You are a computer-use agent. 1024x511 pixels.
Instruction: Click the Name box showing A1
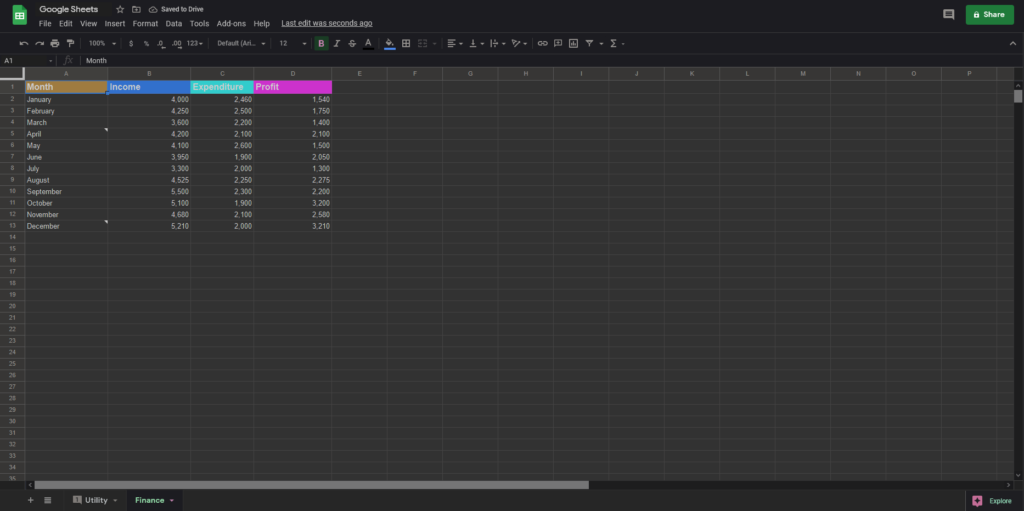click(28, 60)
